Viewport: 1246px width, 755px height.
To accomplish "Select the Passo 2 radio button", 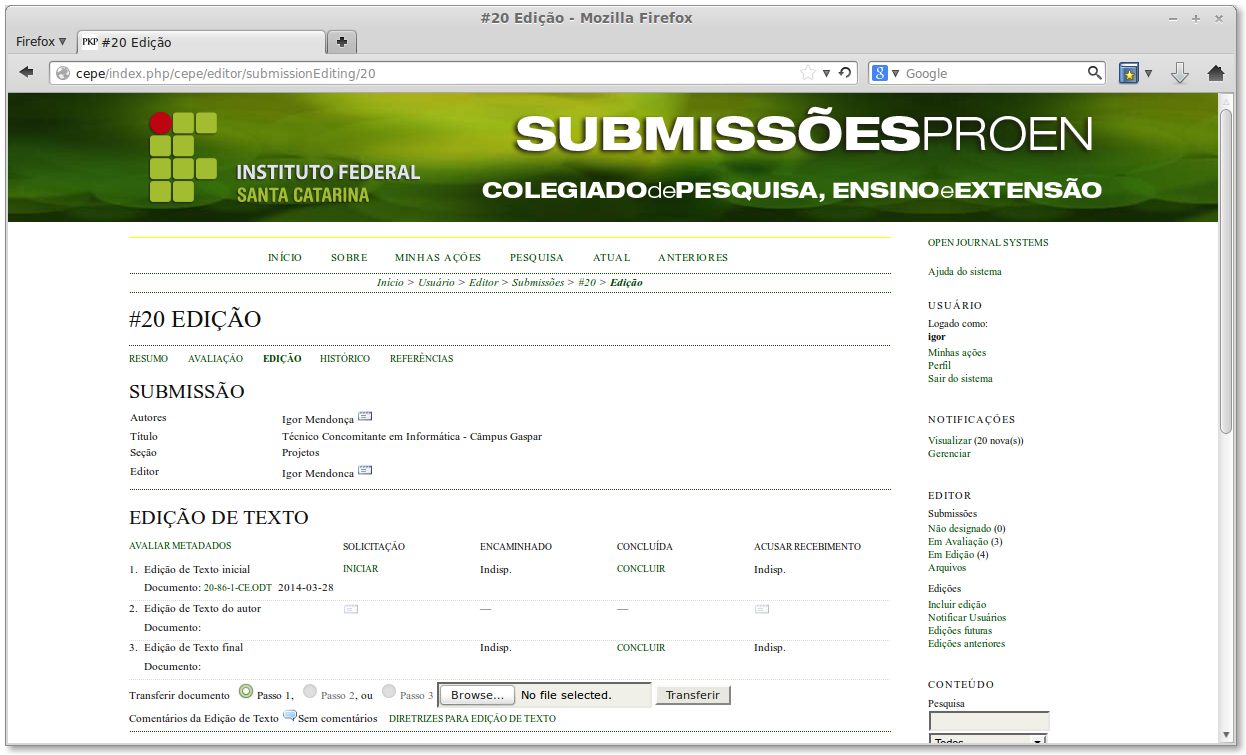I will [x=310, y=692].
